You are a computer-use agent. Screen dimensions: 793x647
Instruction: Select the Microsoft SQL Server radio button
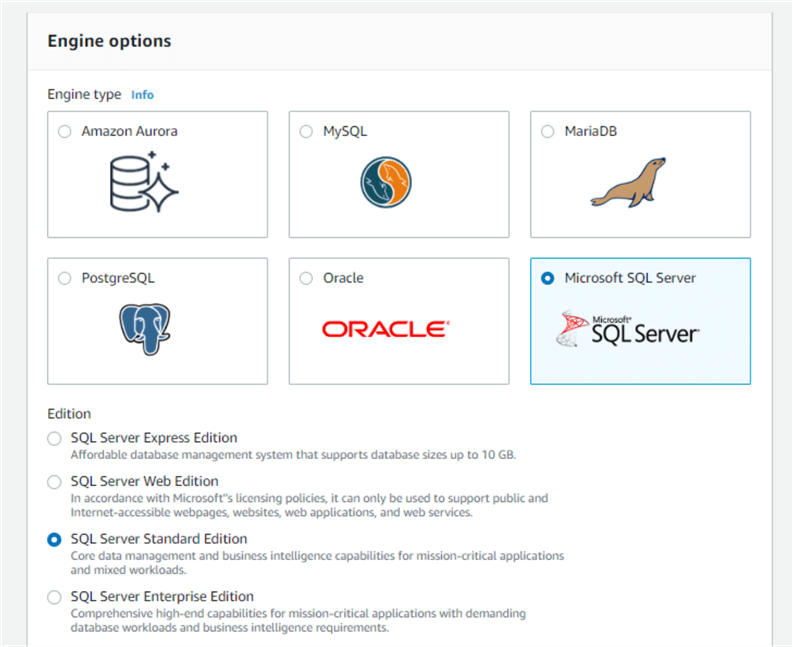[x=547, y=278]
